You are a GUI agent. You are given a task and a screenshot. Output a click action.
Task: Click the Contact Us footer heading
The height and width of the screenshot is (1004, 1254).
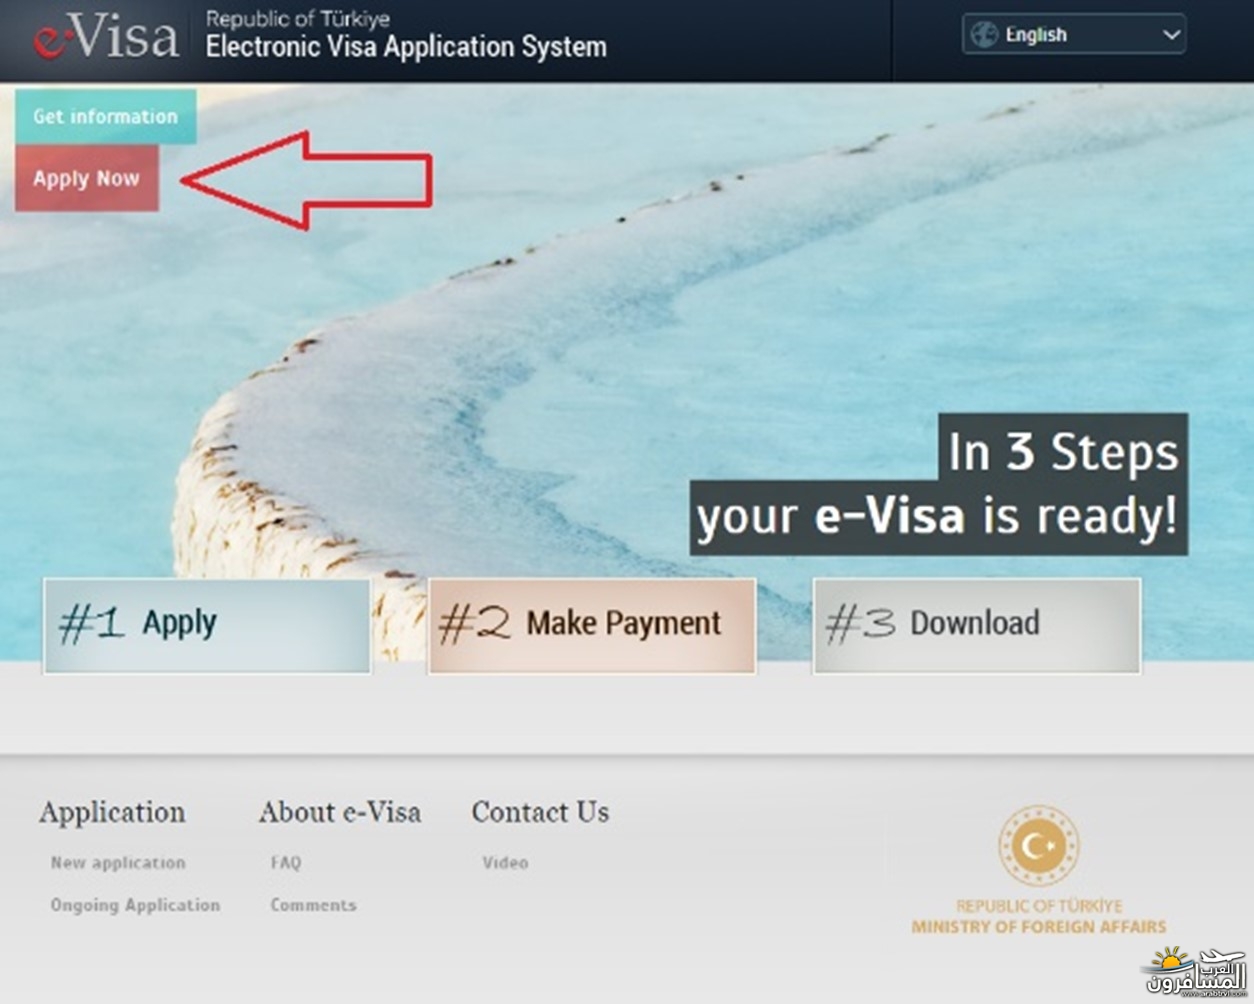[x=540, y=812]
